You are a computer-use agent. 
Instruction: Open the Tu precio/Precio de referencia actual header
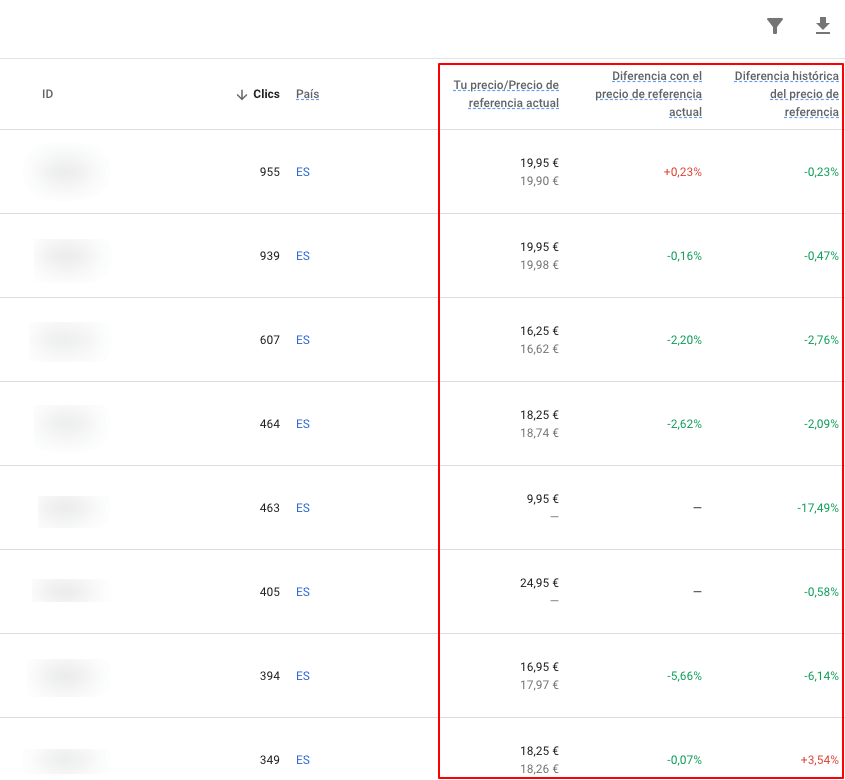(x=506, y=94)
